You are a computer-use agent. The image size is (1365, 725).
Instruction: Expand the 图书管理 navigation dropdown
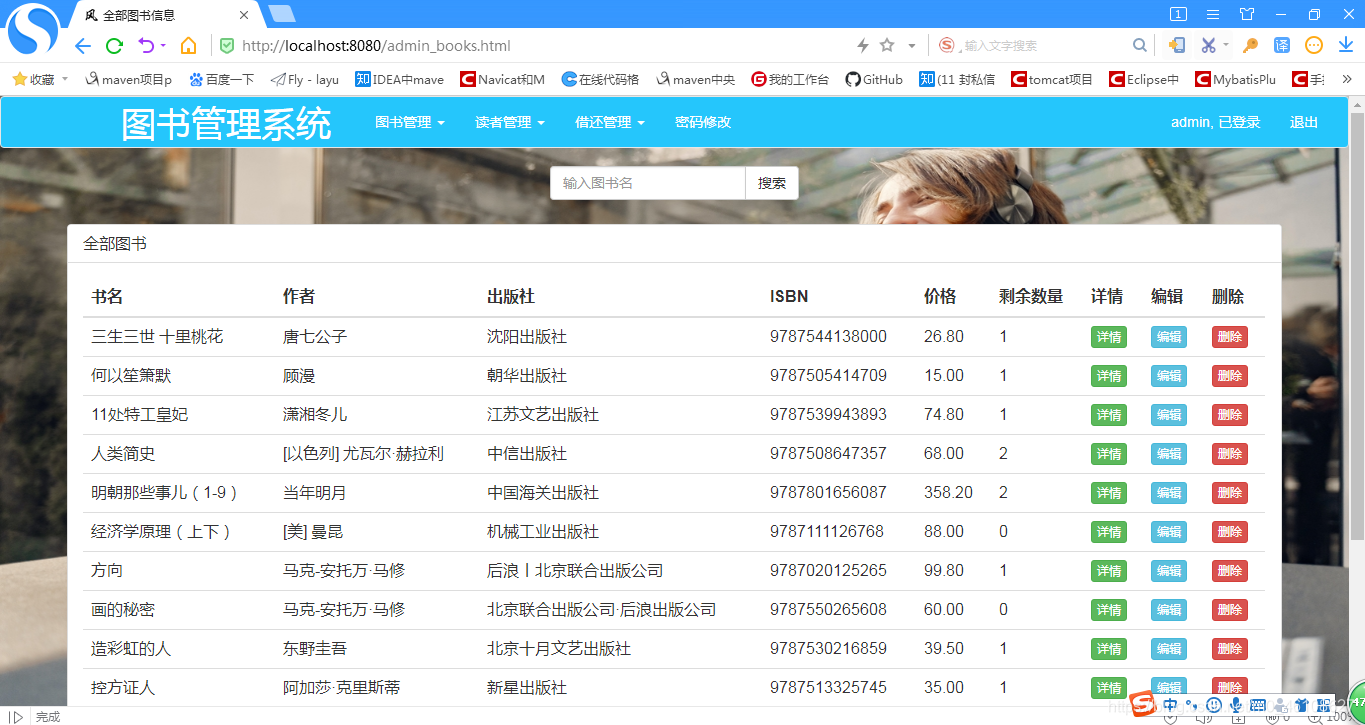tap(409, 122)
